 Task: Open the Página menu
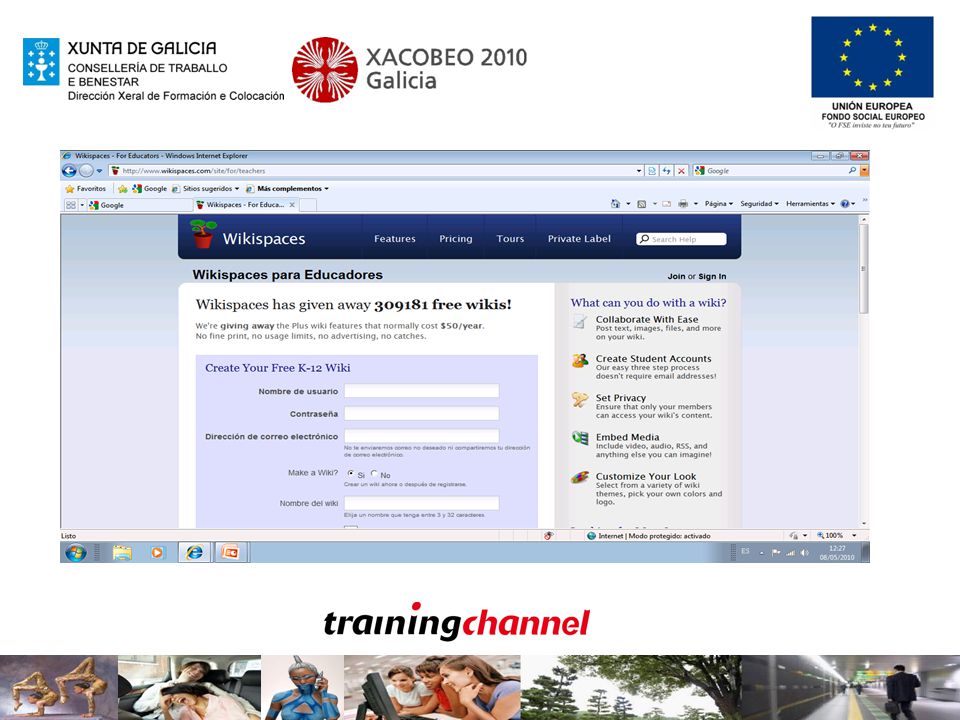(718, 204)
